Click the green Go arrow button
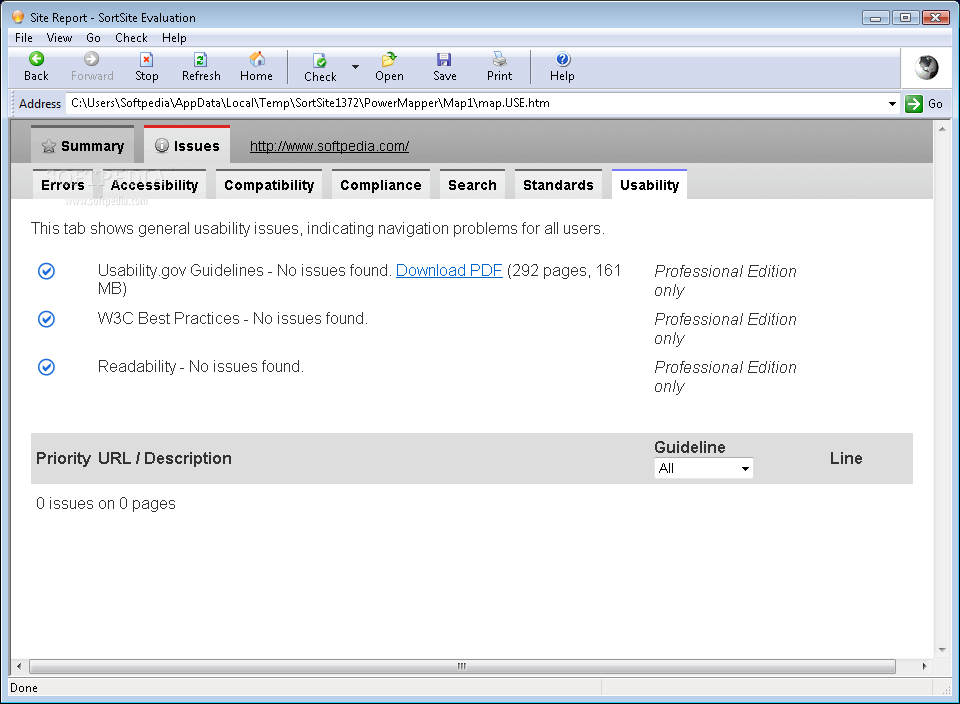Viewport: 960px width, 704px height. pos(913,103)
